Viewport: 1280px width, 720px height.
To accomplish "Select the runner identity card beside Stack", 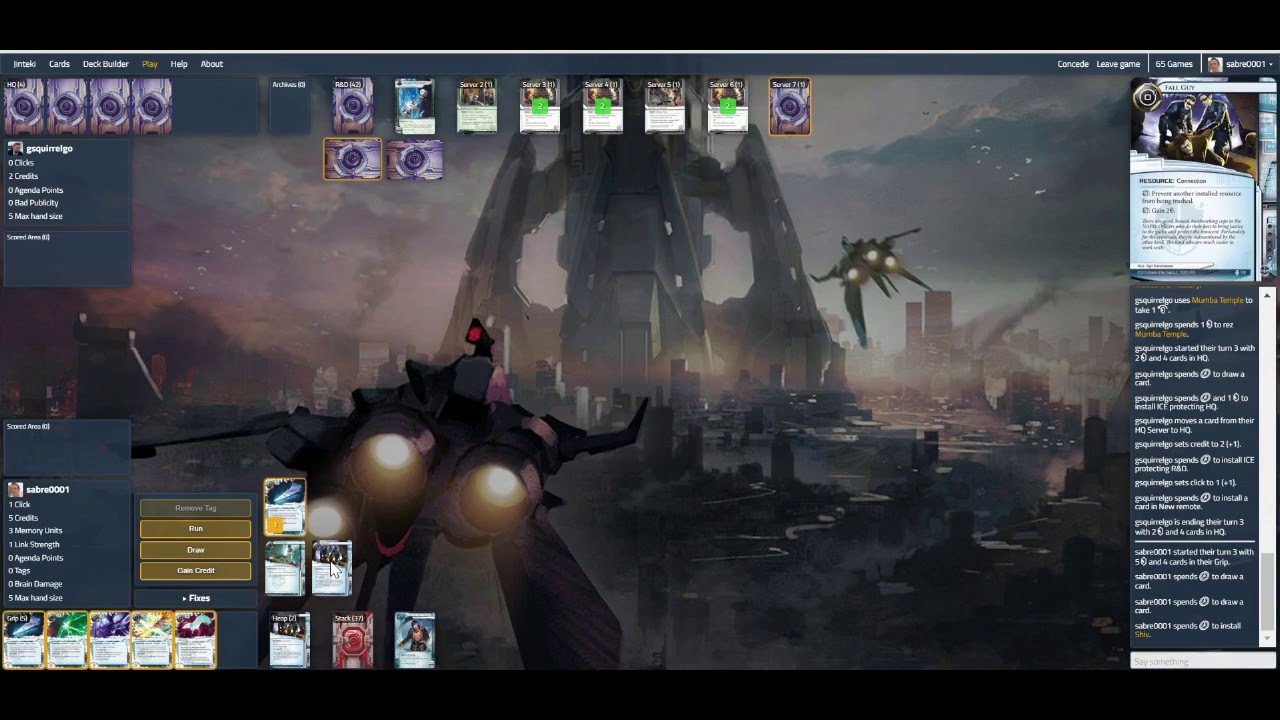I will [x=414, y=640].
